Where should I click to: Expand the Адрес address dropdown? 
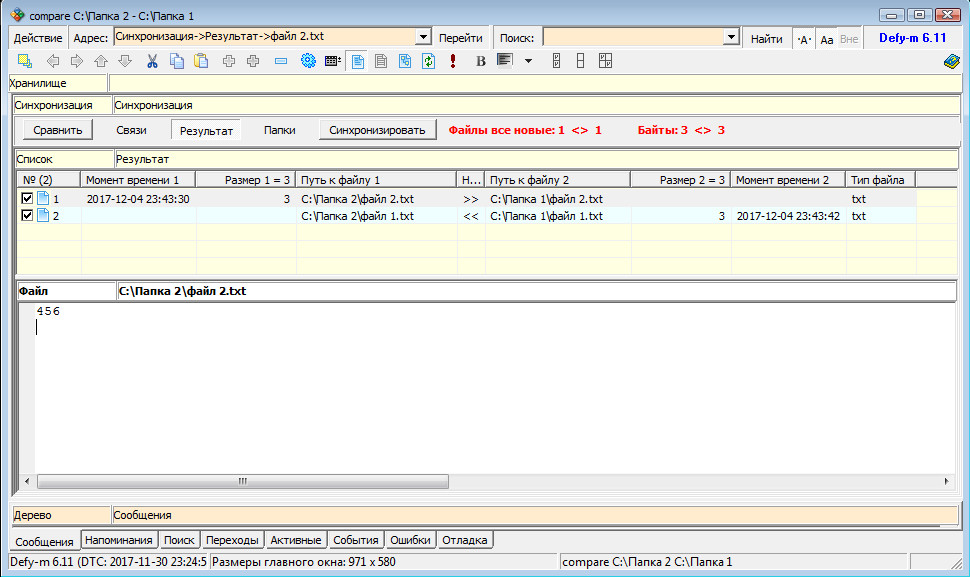423,37
